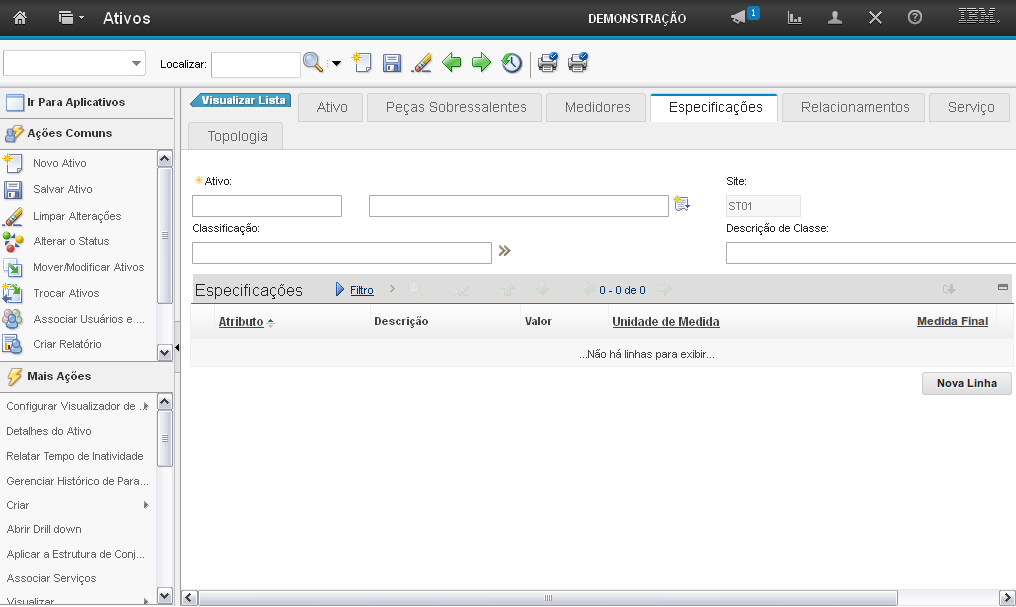Go to previous record green arrow
The width and height of the screenshot is (1016, 607).
tap(452, 63)
